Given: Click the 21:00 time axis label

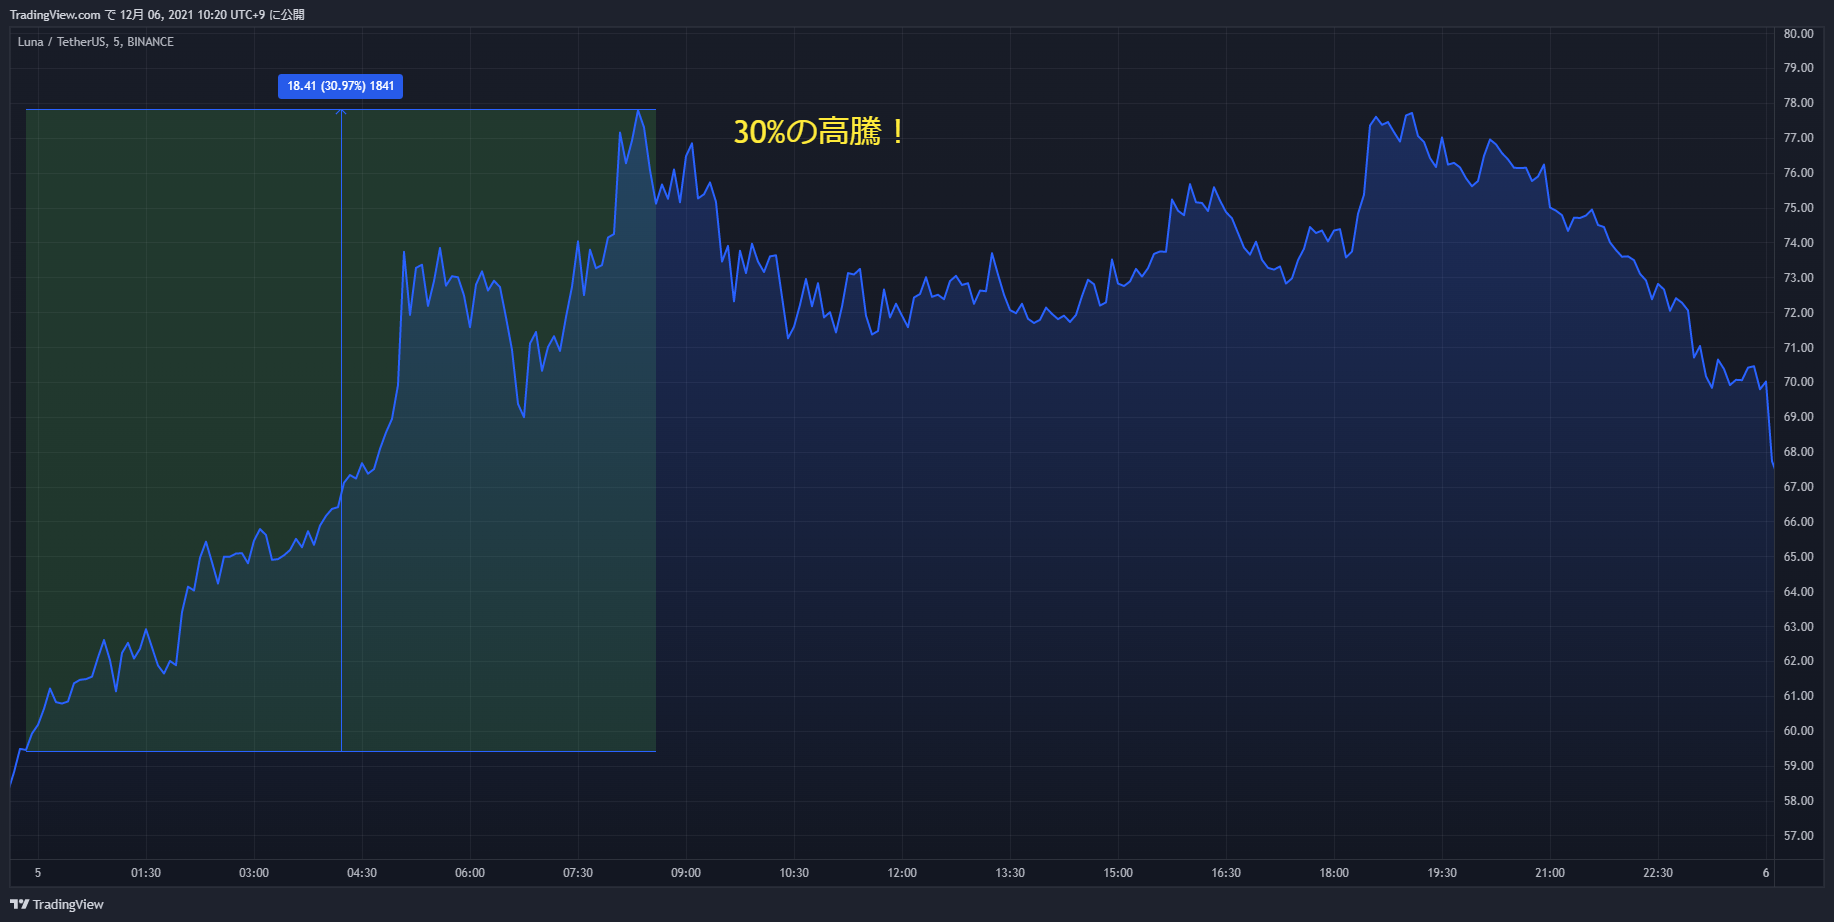Looking at the screenshot, I should pos(1550,873).
